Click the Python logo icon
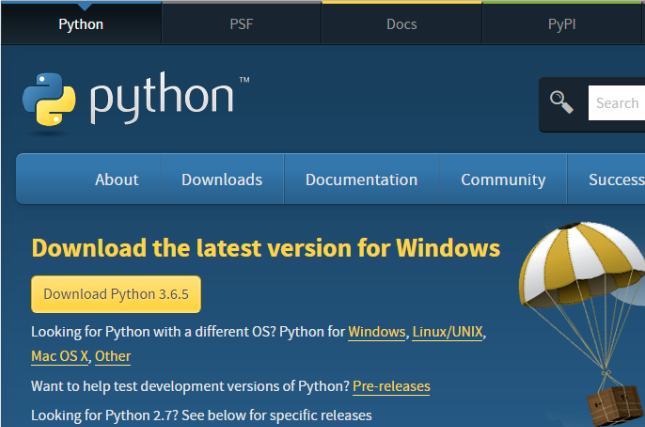This screenshot has height=427, width=645. pos(49,99)
